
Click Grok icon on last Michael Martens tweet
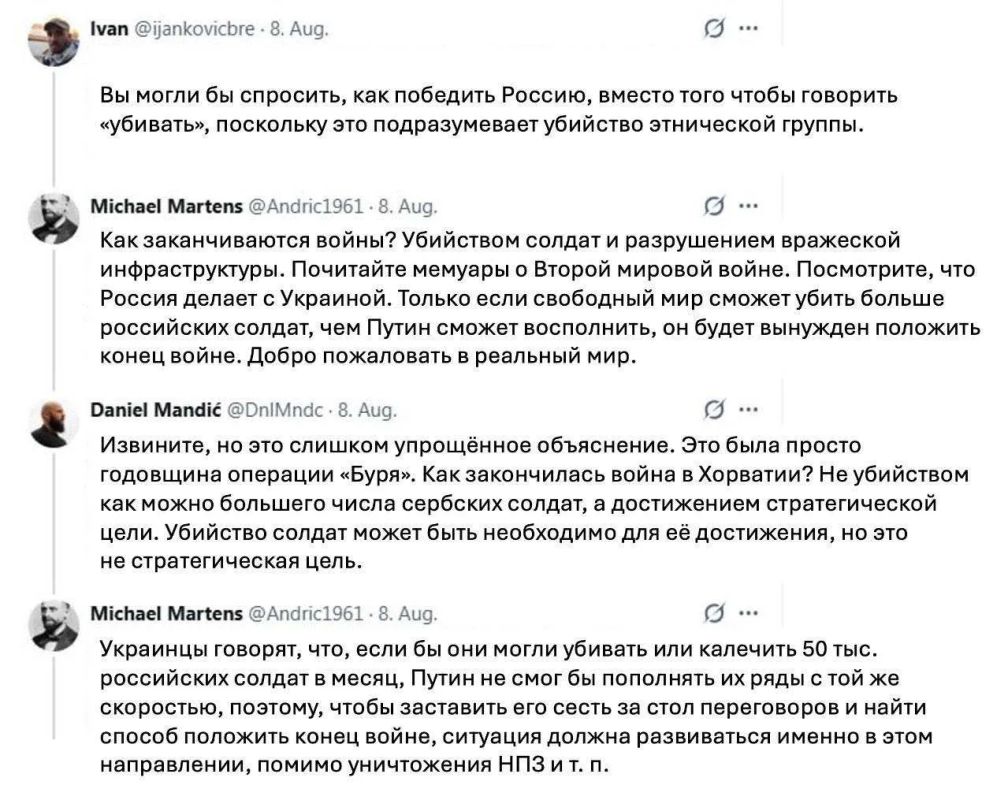712,614
